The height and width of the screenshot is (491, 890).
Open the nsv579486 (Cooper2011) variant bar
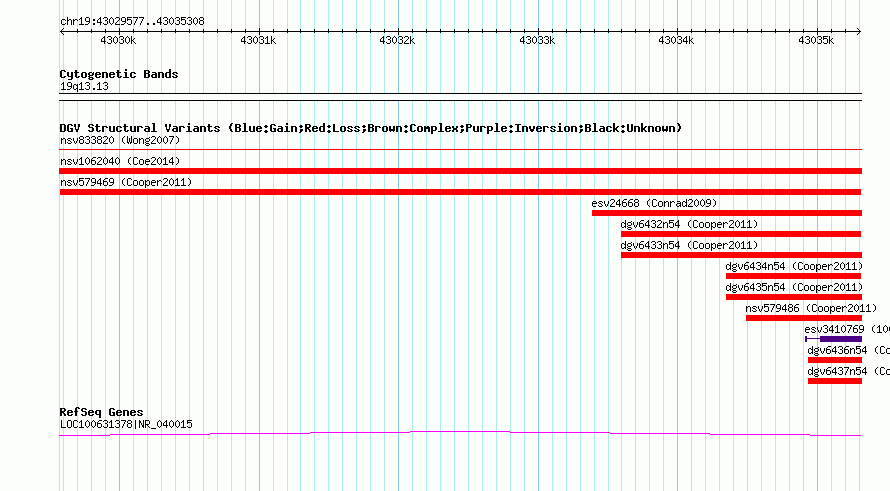coord(804,318)
